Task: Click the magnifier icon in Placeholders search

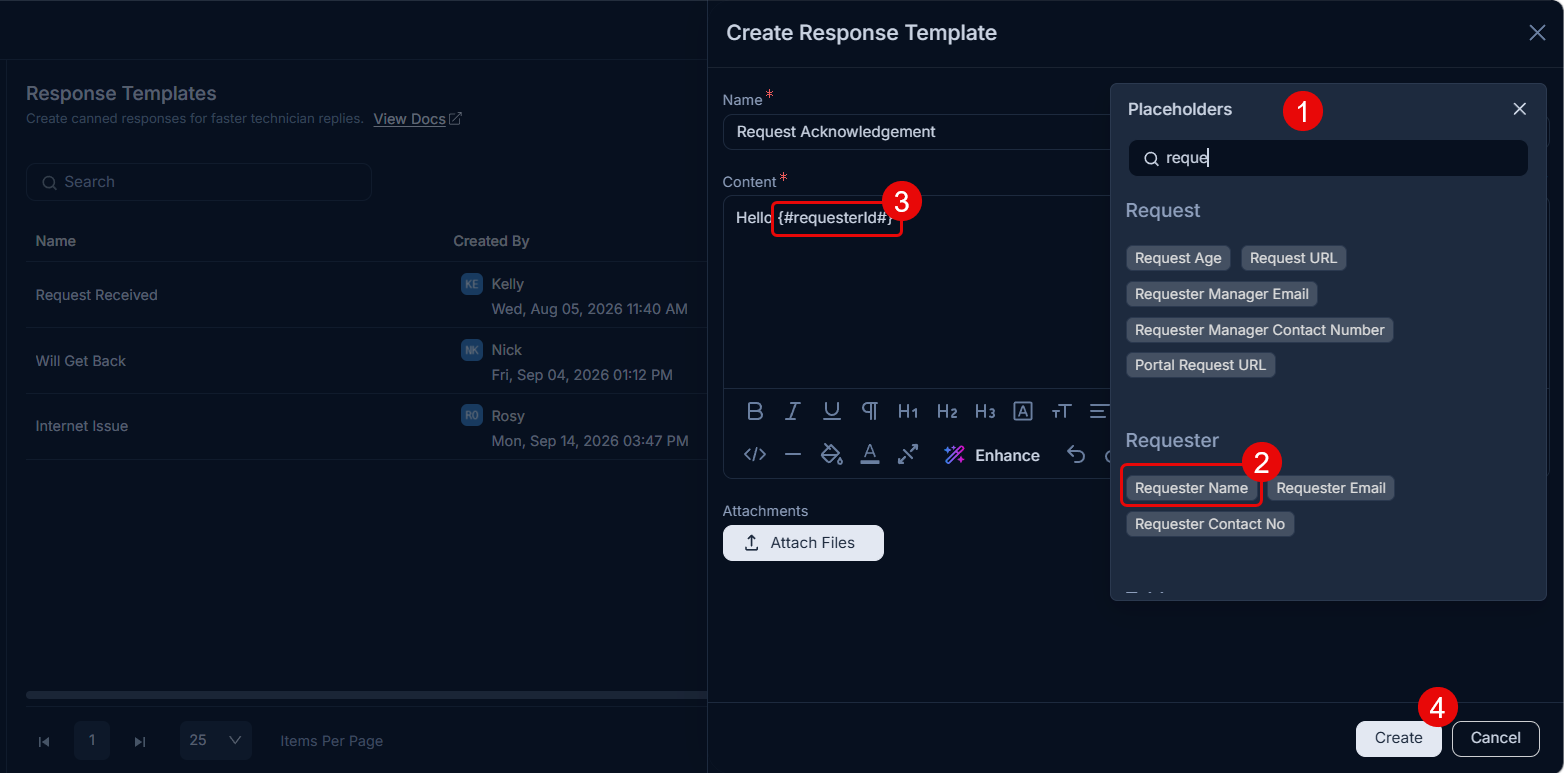Action: (x=1151, y=159)
